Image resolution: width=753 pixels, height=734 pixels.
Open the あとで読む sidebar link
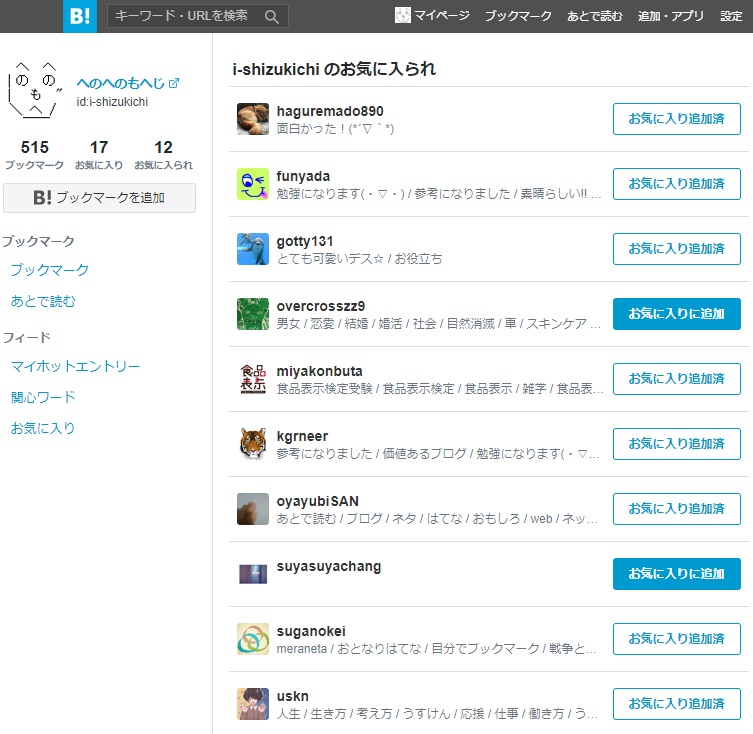coord(43,301)
